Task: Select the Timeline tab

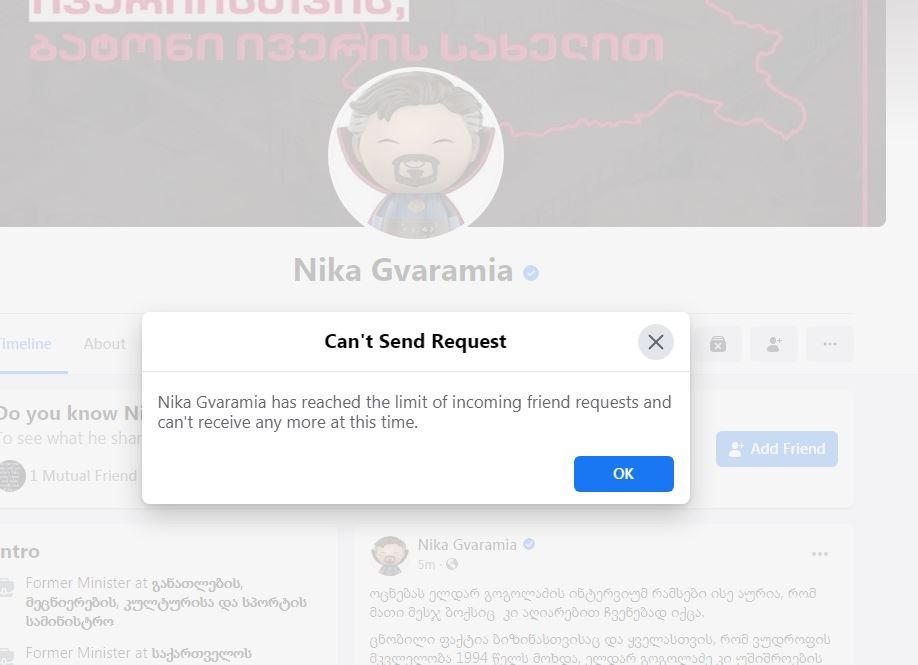Action: point(25,344)
